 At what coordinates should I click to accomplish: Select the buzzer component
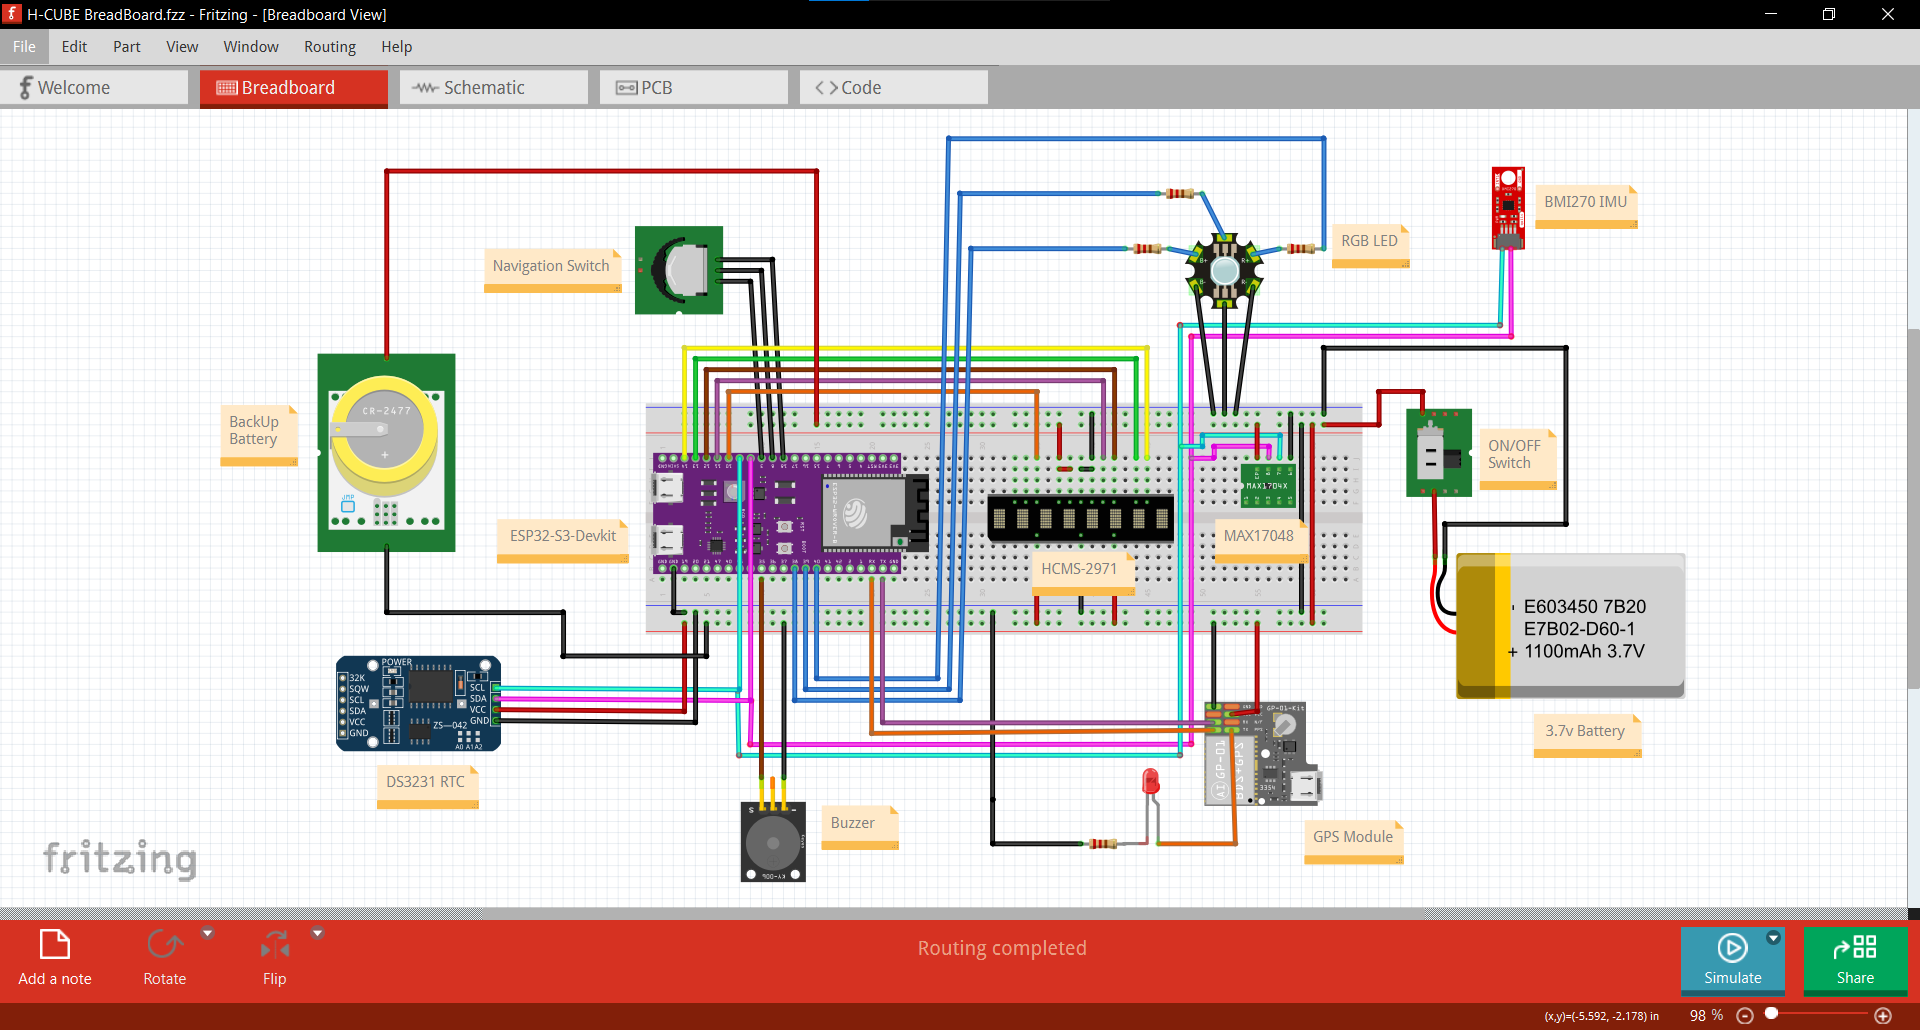(773, 841)
